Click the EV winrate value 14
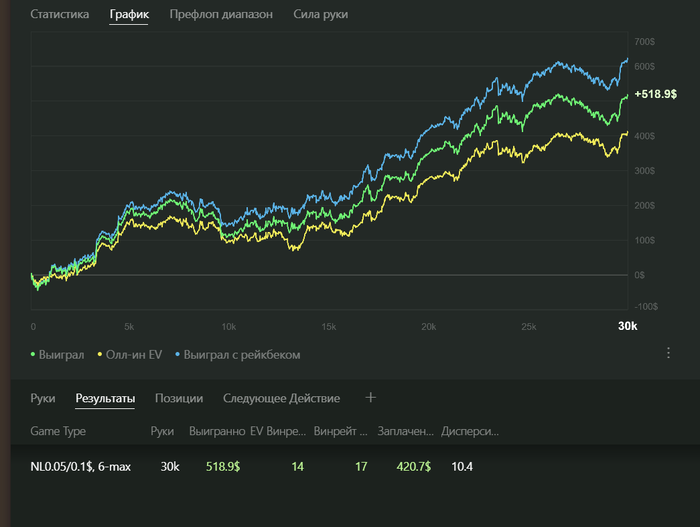The image size is (700, 527). [x=297, y=466]
